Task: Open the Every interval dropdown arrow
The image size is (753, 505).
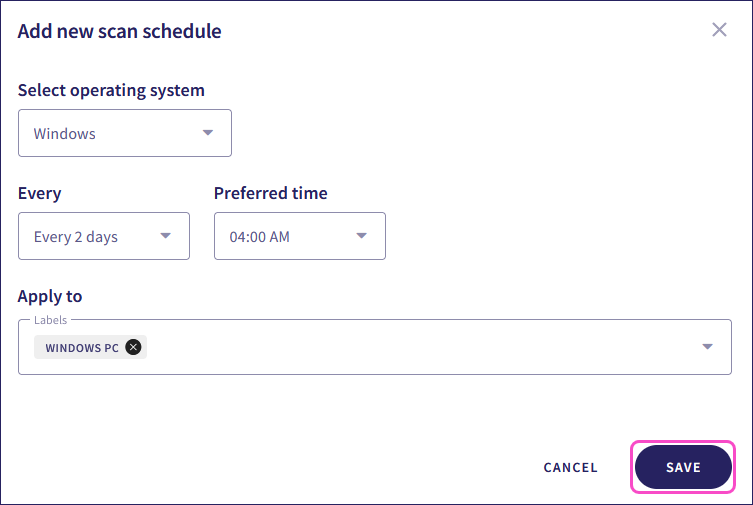Action: 166,237
